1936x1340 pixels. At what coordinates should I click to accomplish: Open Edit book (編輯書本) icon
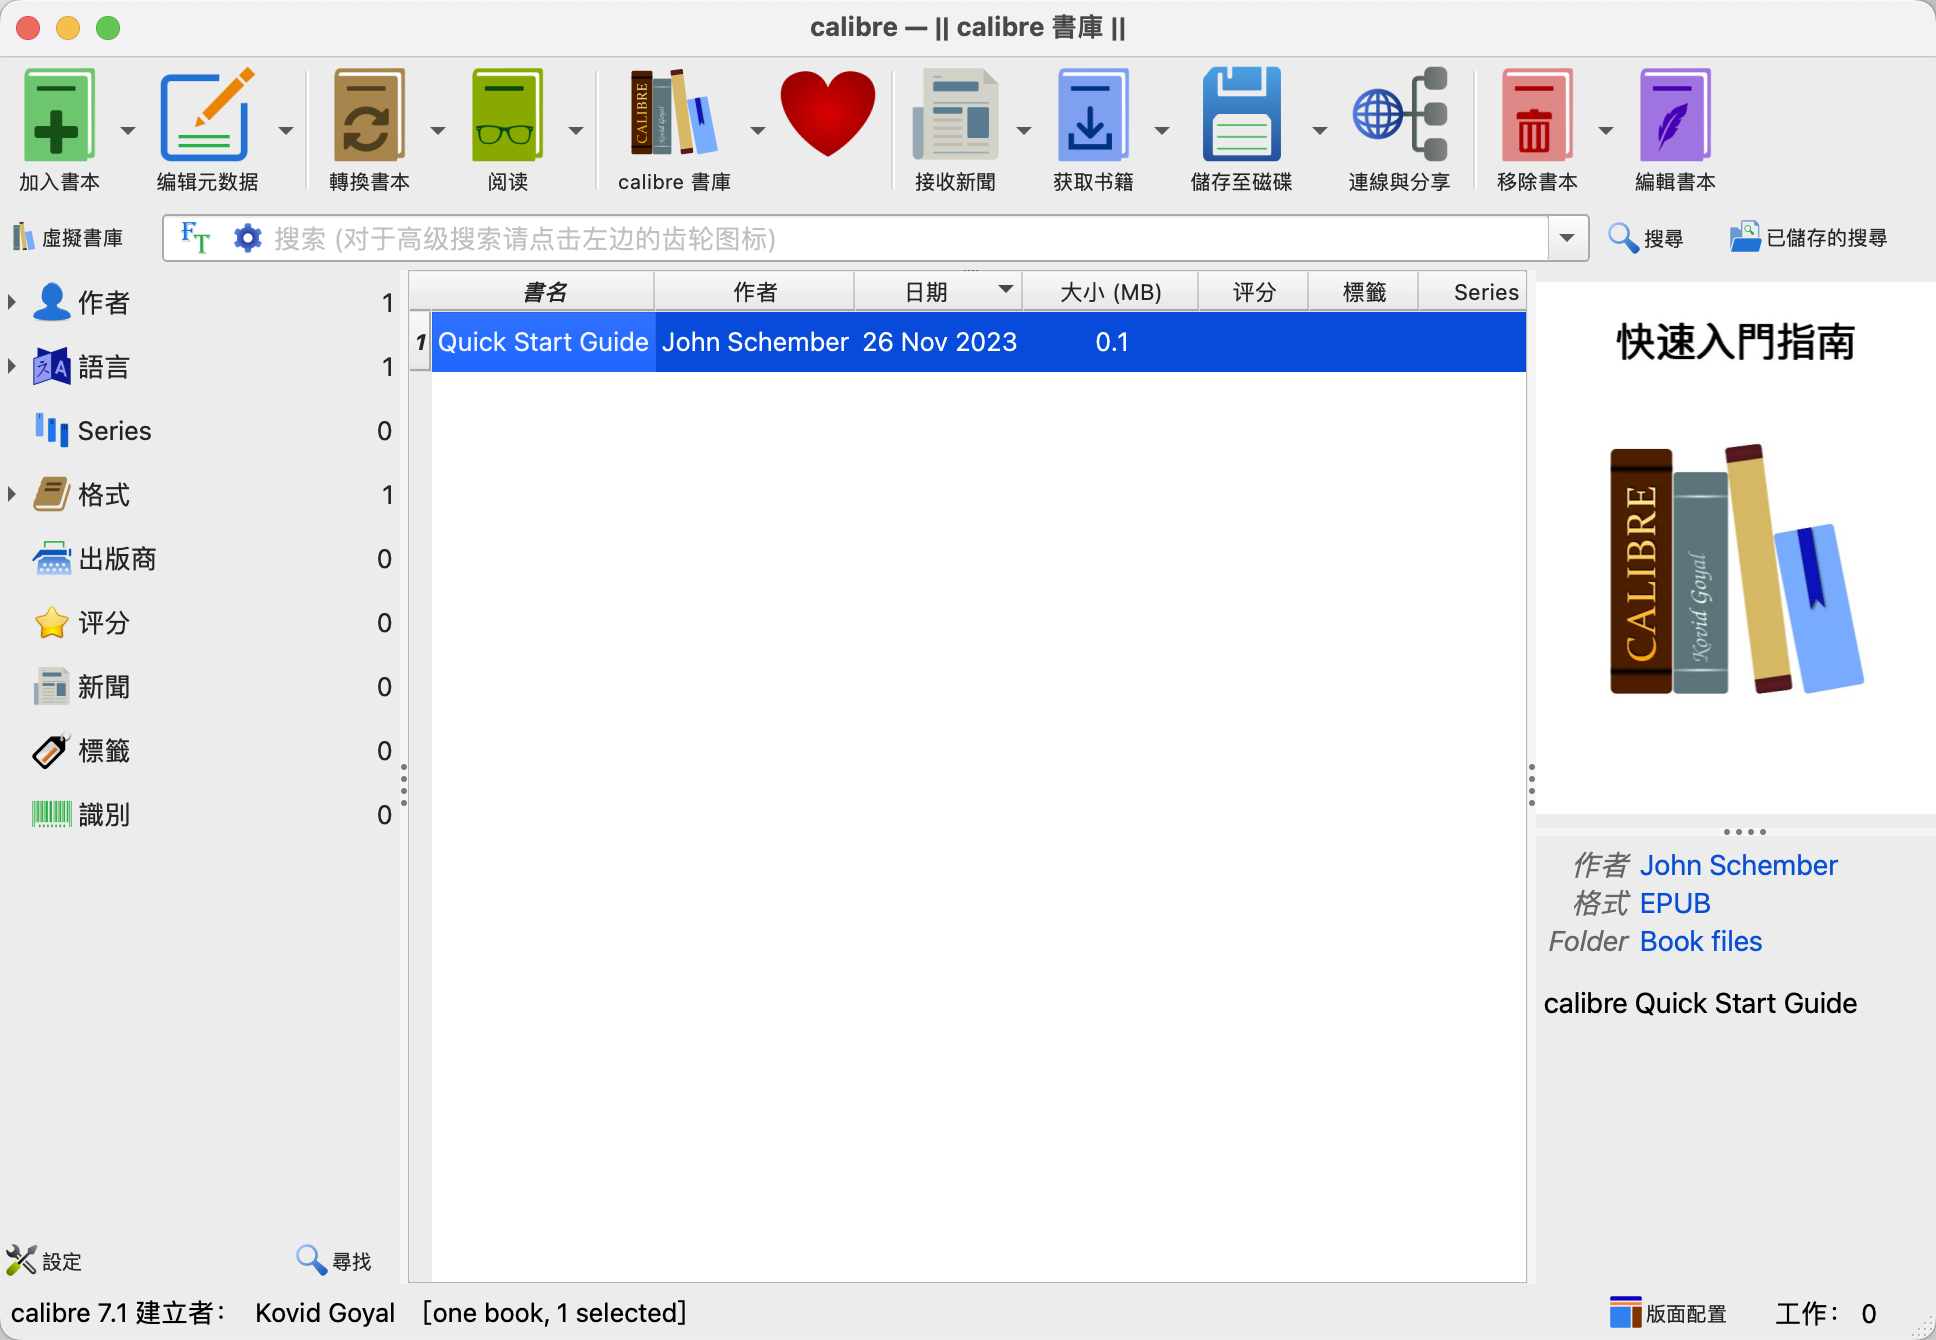1675,115
